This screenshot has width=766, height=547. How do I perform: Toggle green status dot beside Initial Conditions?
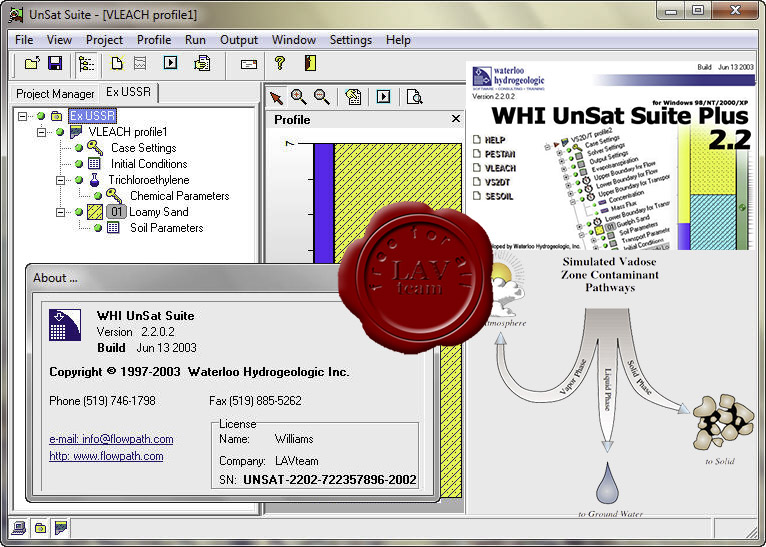point(79,164)
